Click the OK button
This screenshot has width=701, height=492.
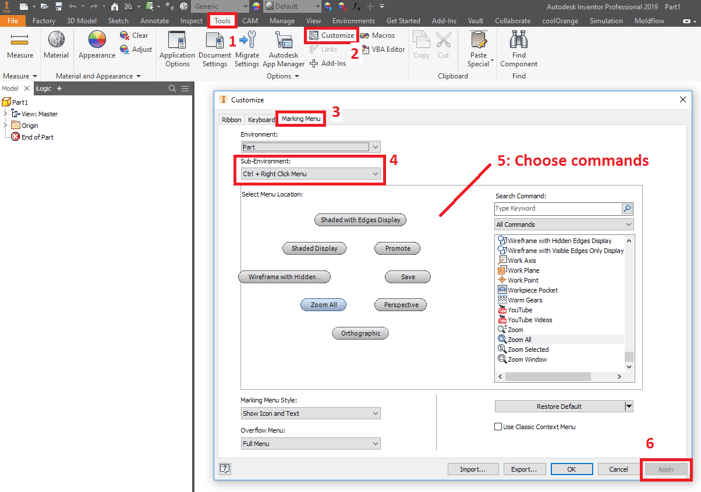coord(571,469)
